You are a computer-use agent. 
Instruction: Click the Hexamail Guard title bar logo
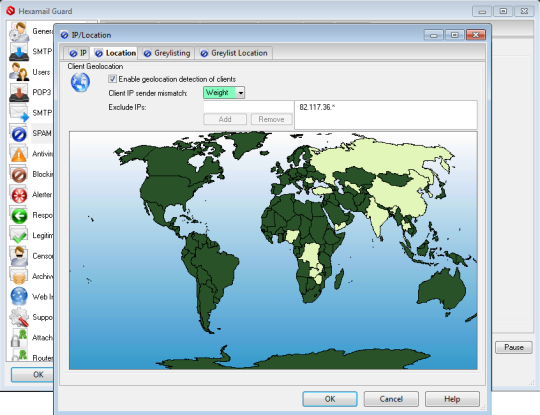pos(11,11)
